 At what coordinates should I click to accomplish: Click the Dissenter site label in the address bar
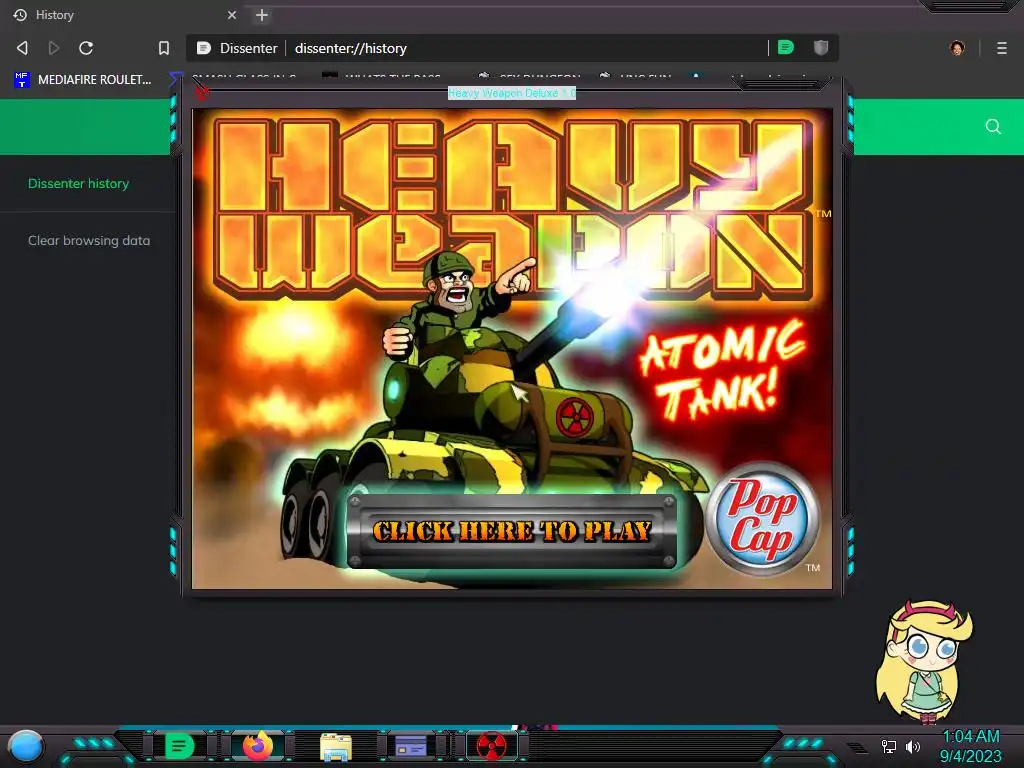coord(248,48)
